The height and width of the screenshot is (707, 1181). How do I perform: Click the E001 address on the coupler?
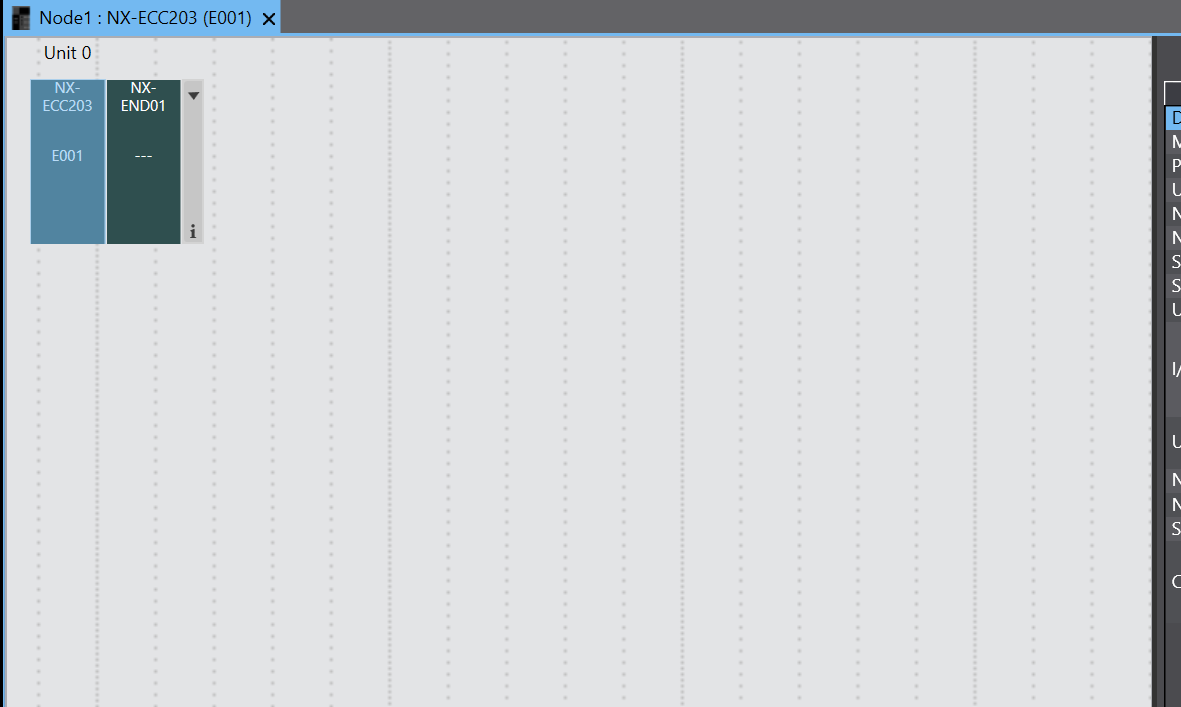tap(67, 156)
